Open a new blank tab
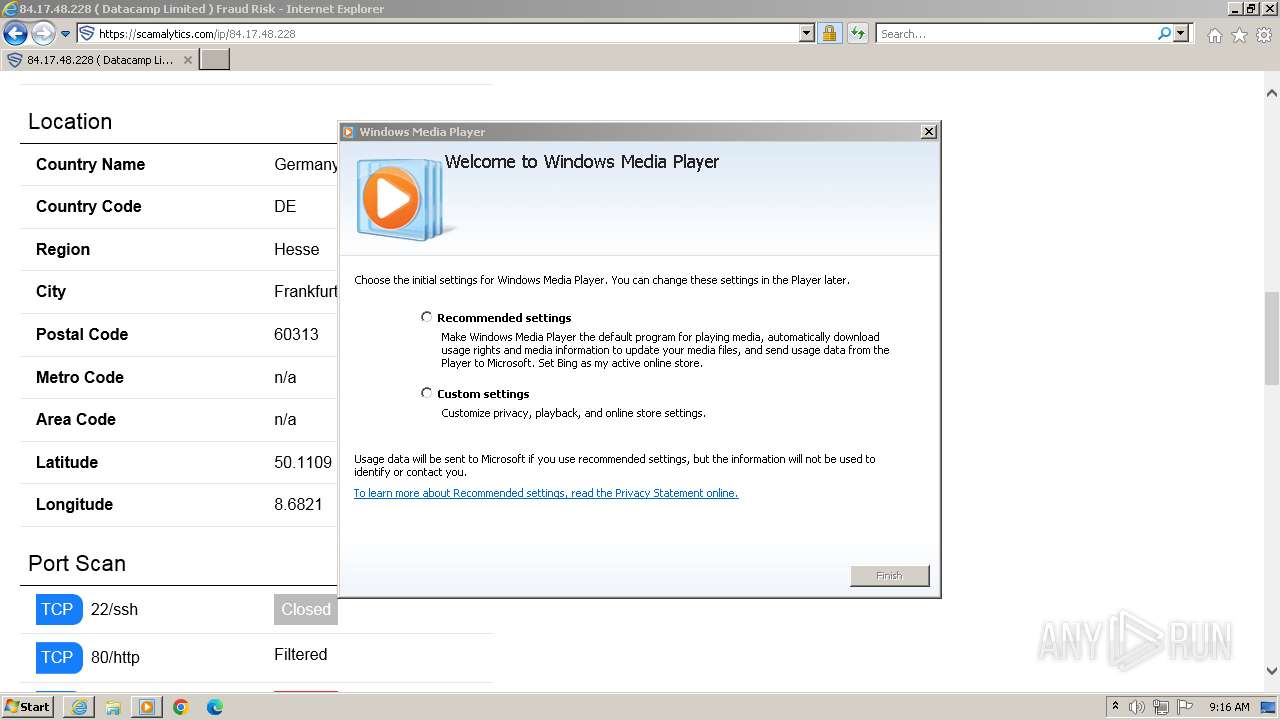This screenshot has width=1280, height=720. [x=215, y=60]
